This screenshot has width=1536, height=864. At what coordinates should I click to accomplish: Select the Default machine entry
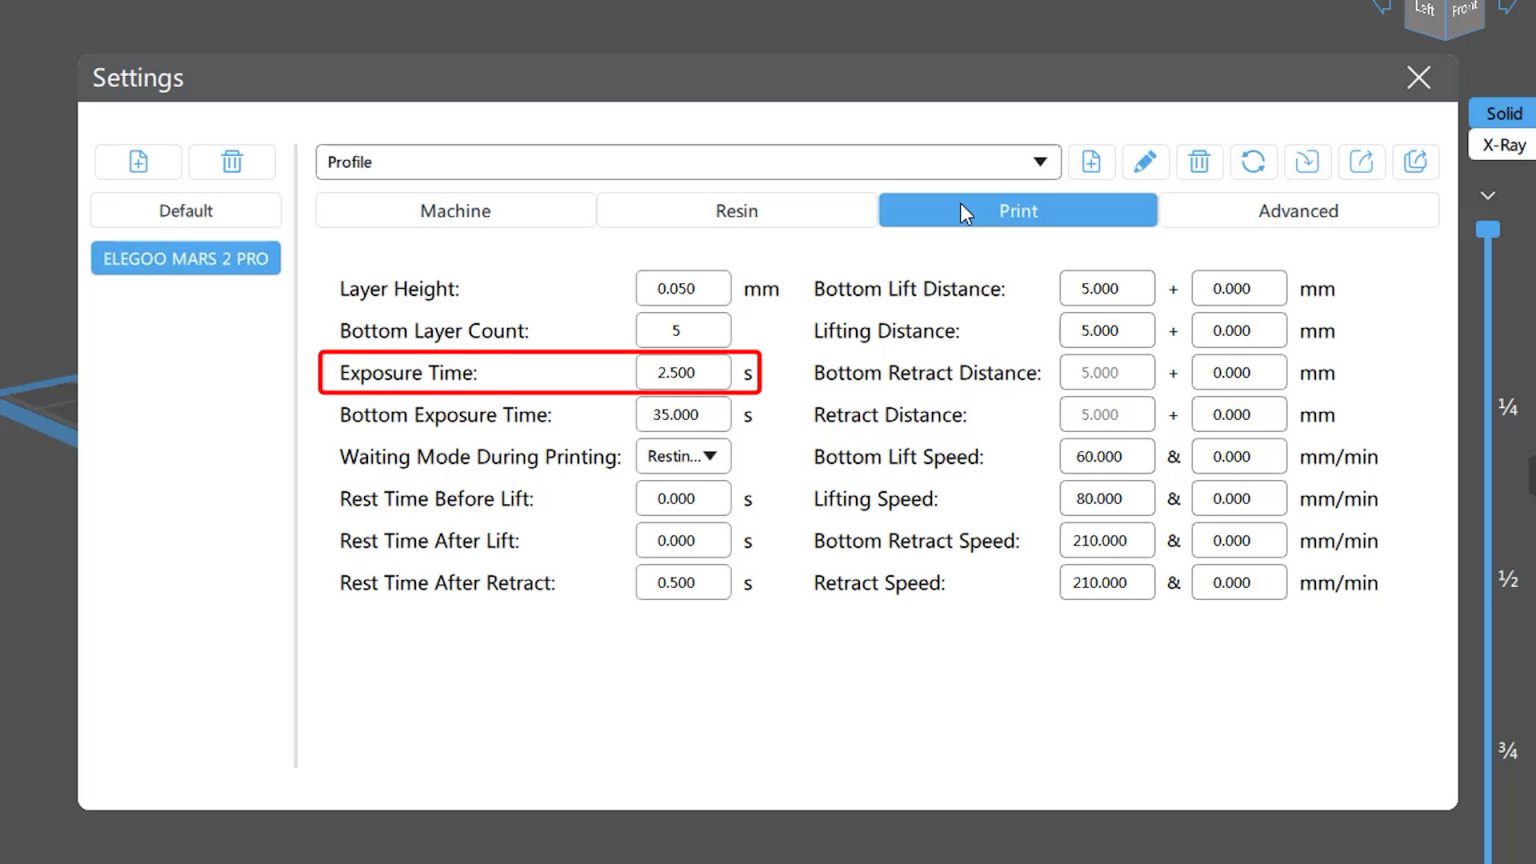point(186,211)
